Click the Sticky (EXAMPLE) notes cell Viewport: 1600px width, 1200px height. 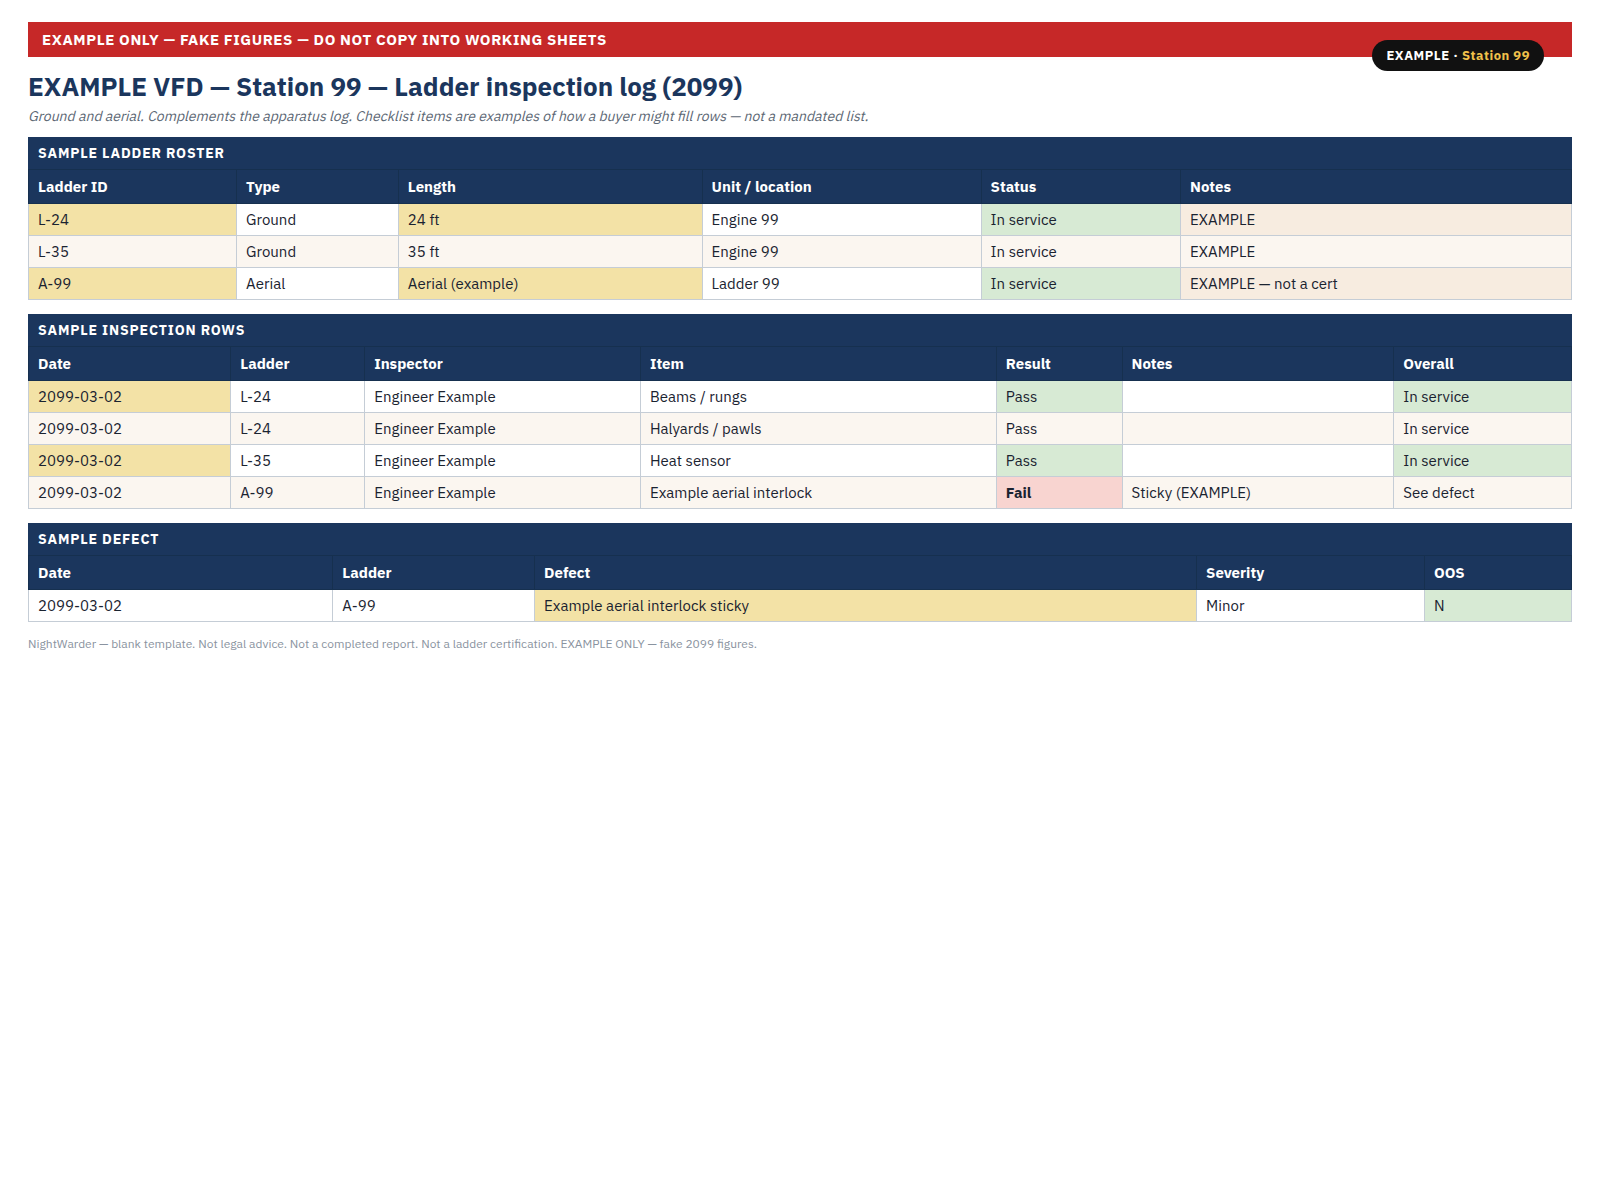(1257, 493)
